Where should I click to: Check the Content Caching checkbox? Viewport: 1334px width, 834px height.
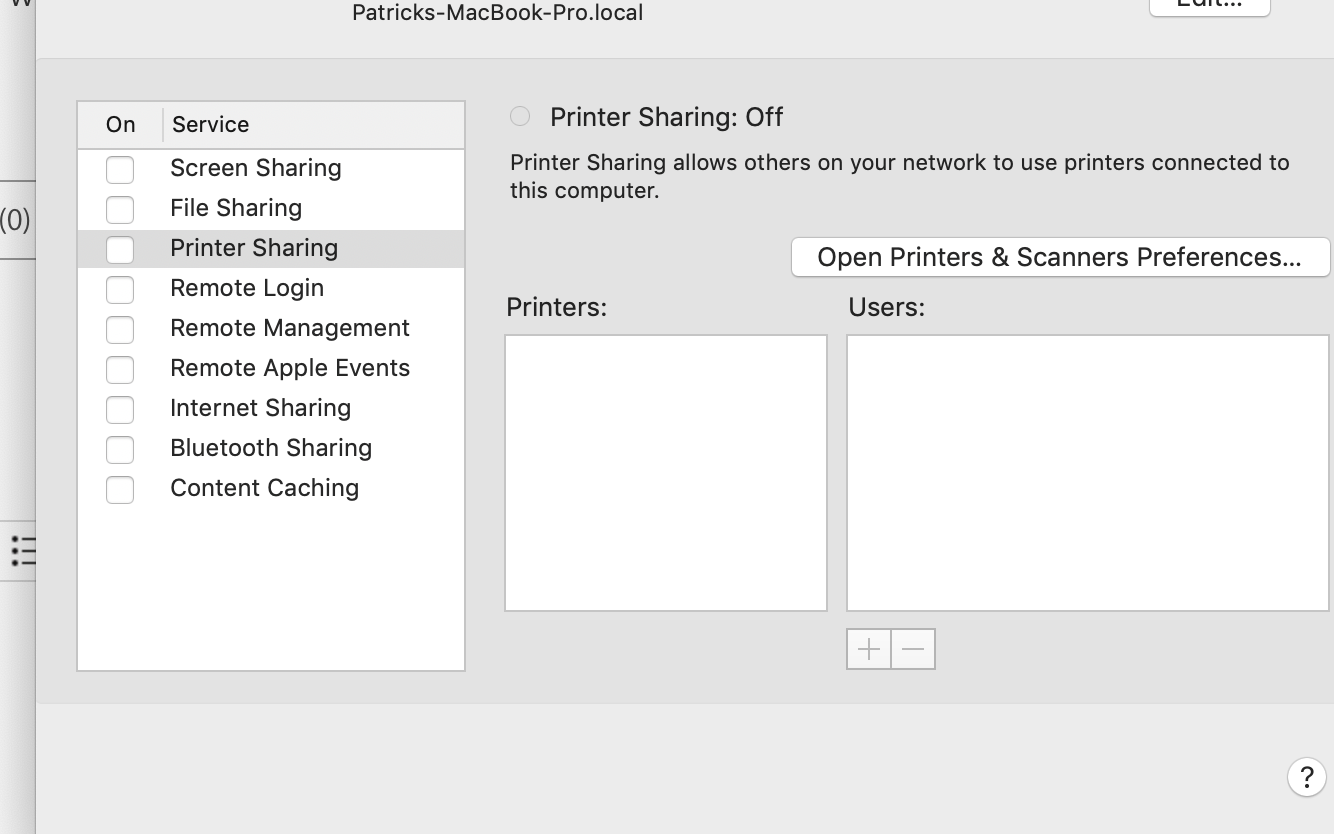120,489
